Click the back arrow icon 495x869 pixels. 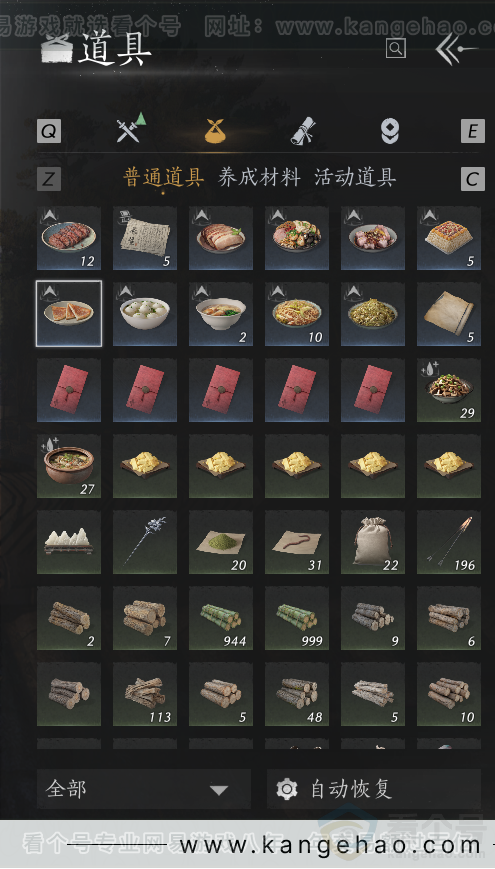(456, 49)
